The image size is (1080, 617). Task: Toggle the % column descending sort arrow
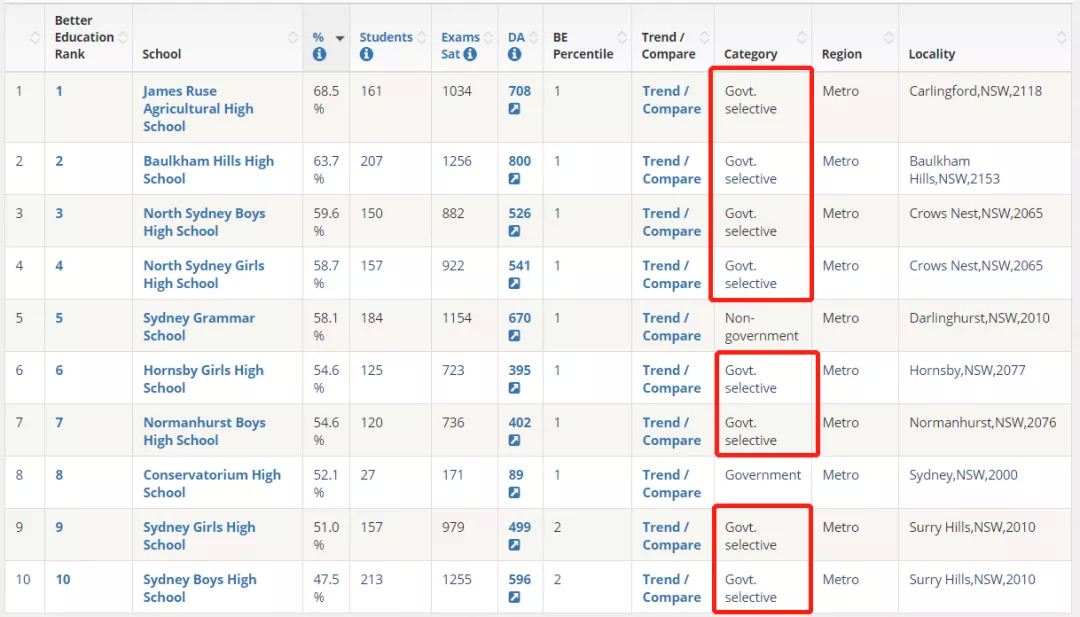pyautogui.click(x=340, y=38)
